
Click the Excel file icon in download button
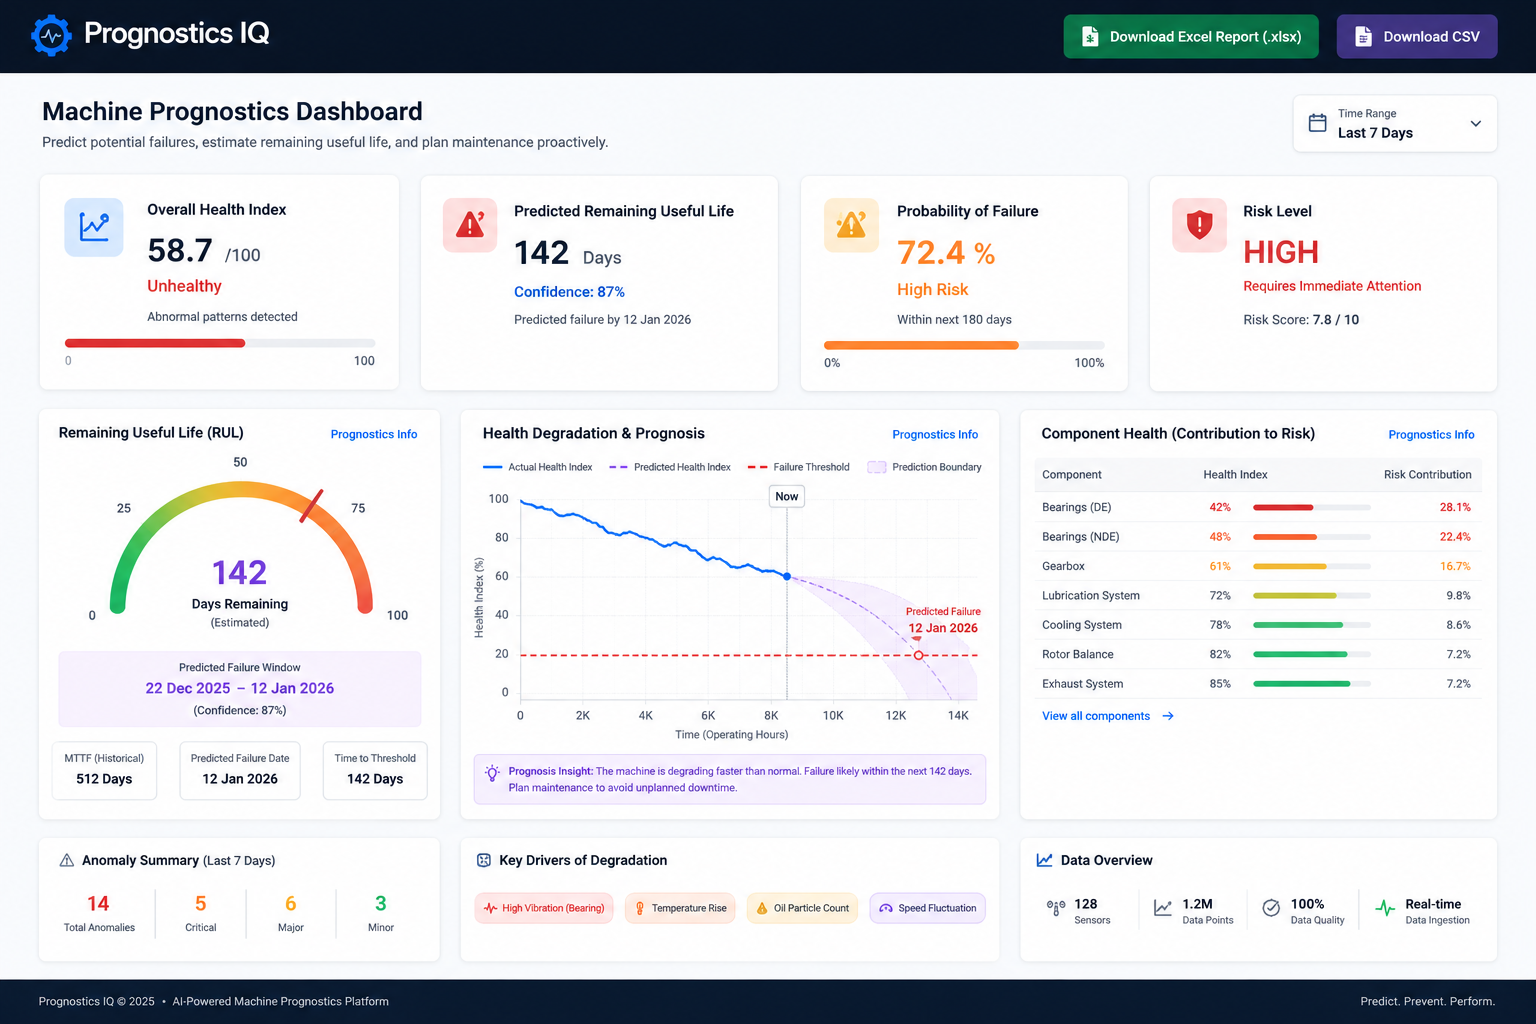point(1090,37)
